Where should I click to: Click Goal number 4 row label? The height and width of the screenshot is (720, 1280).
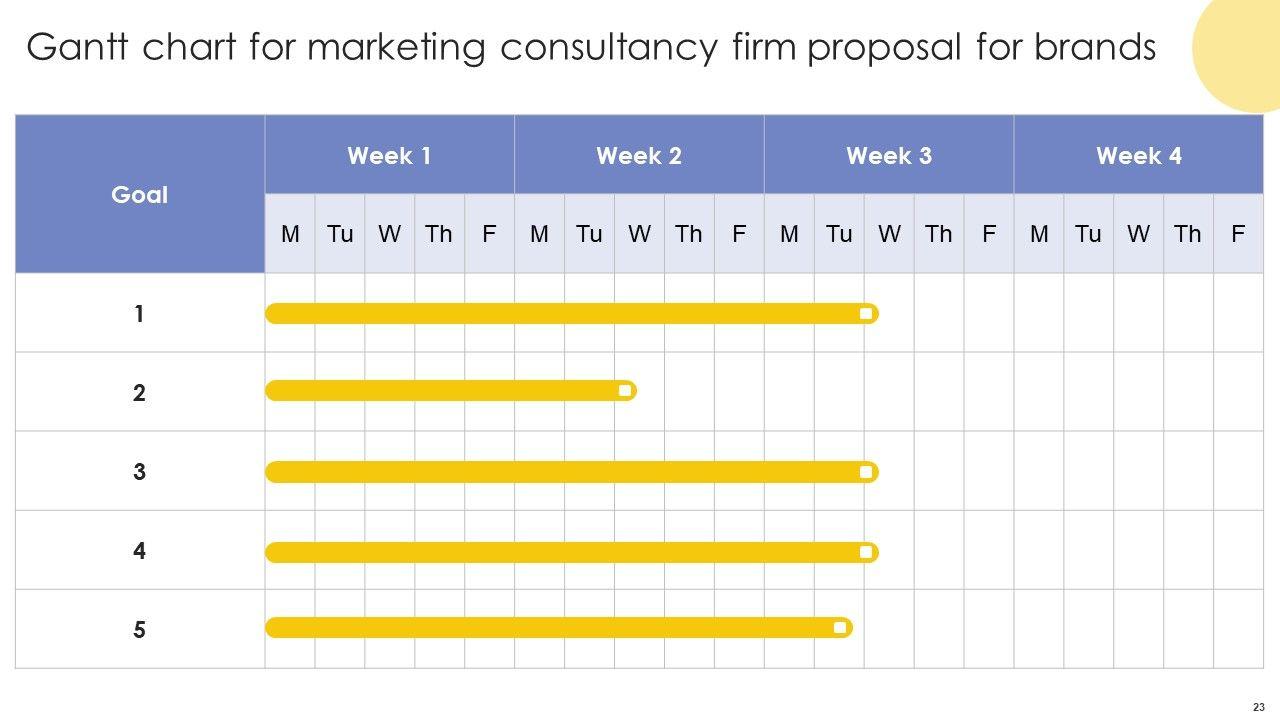[x=140, y=551]
